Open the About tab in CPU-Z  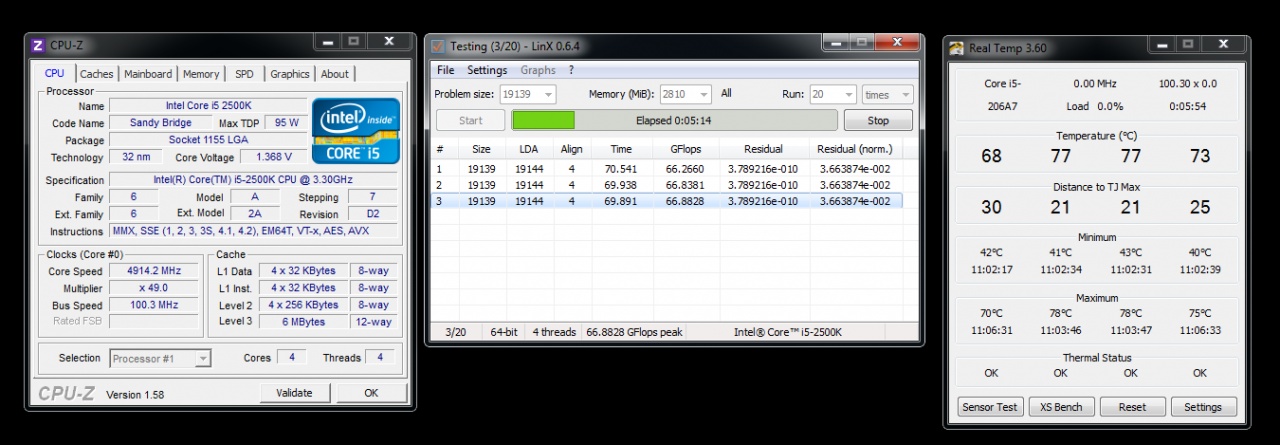point(335,74)
